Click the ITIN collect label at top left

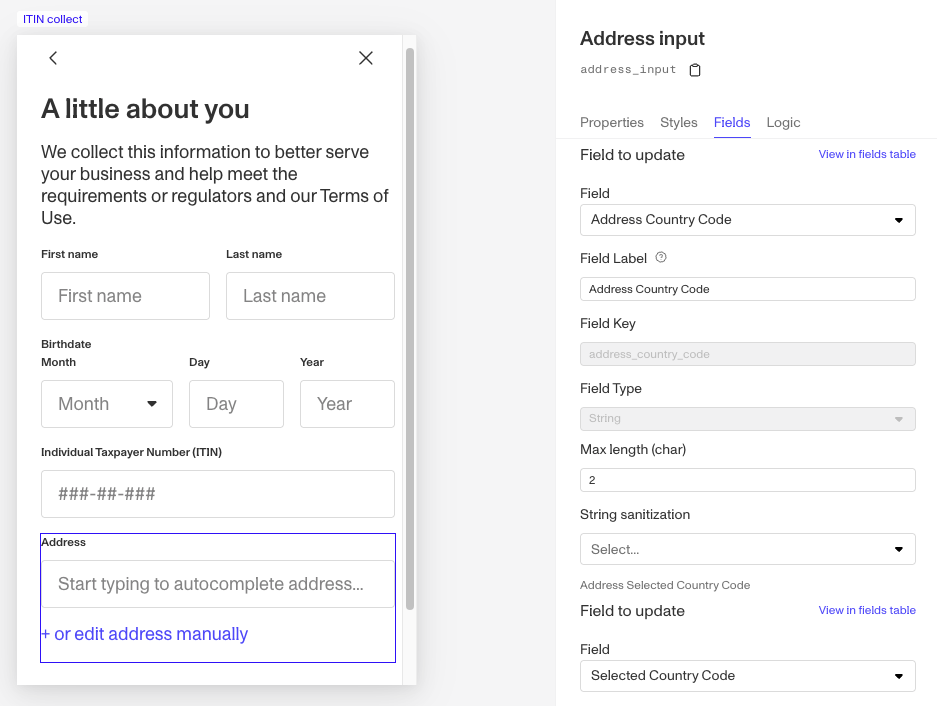(x=52, y=18)
